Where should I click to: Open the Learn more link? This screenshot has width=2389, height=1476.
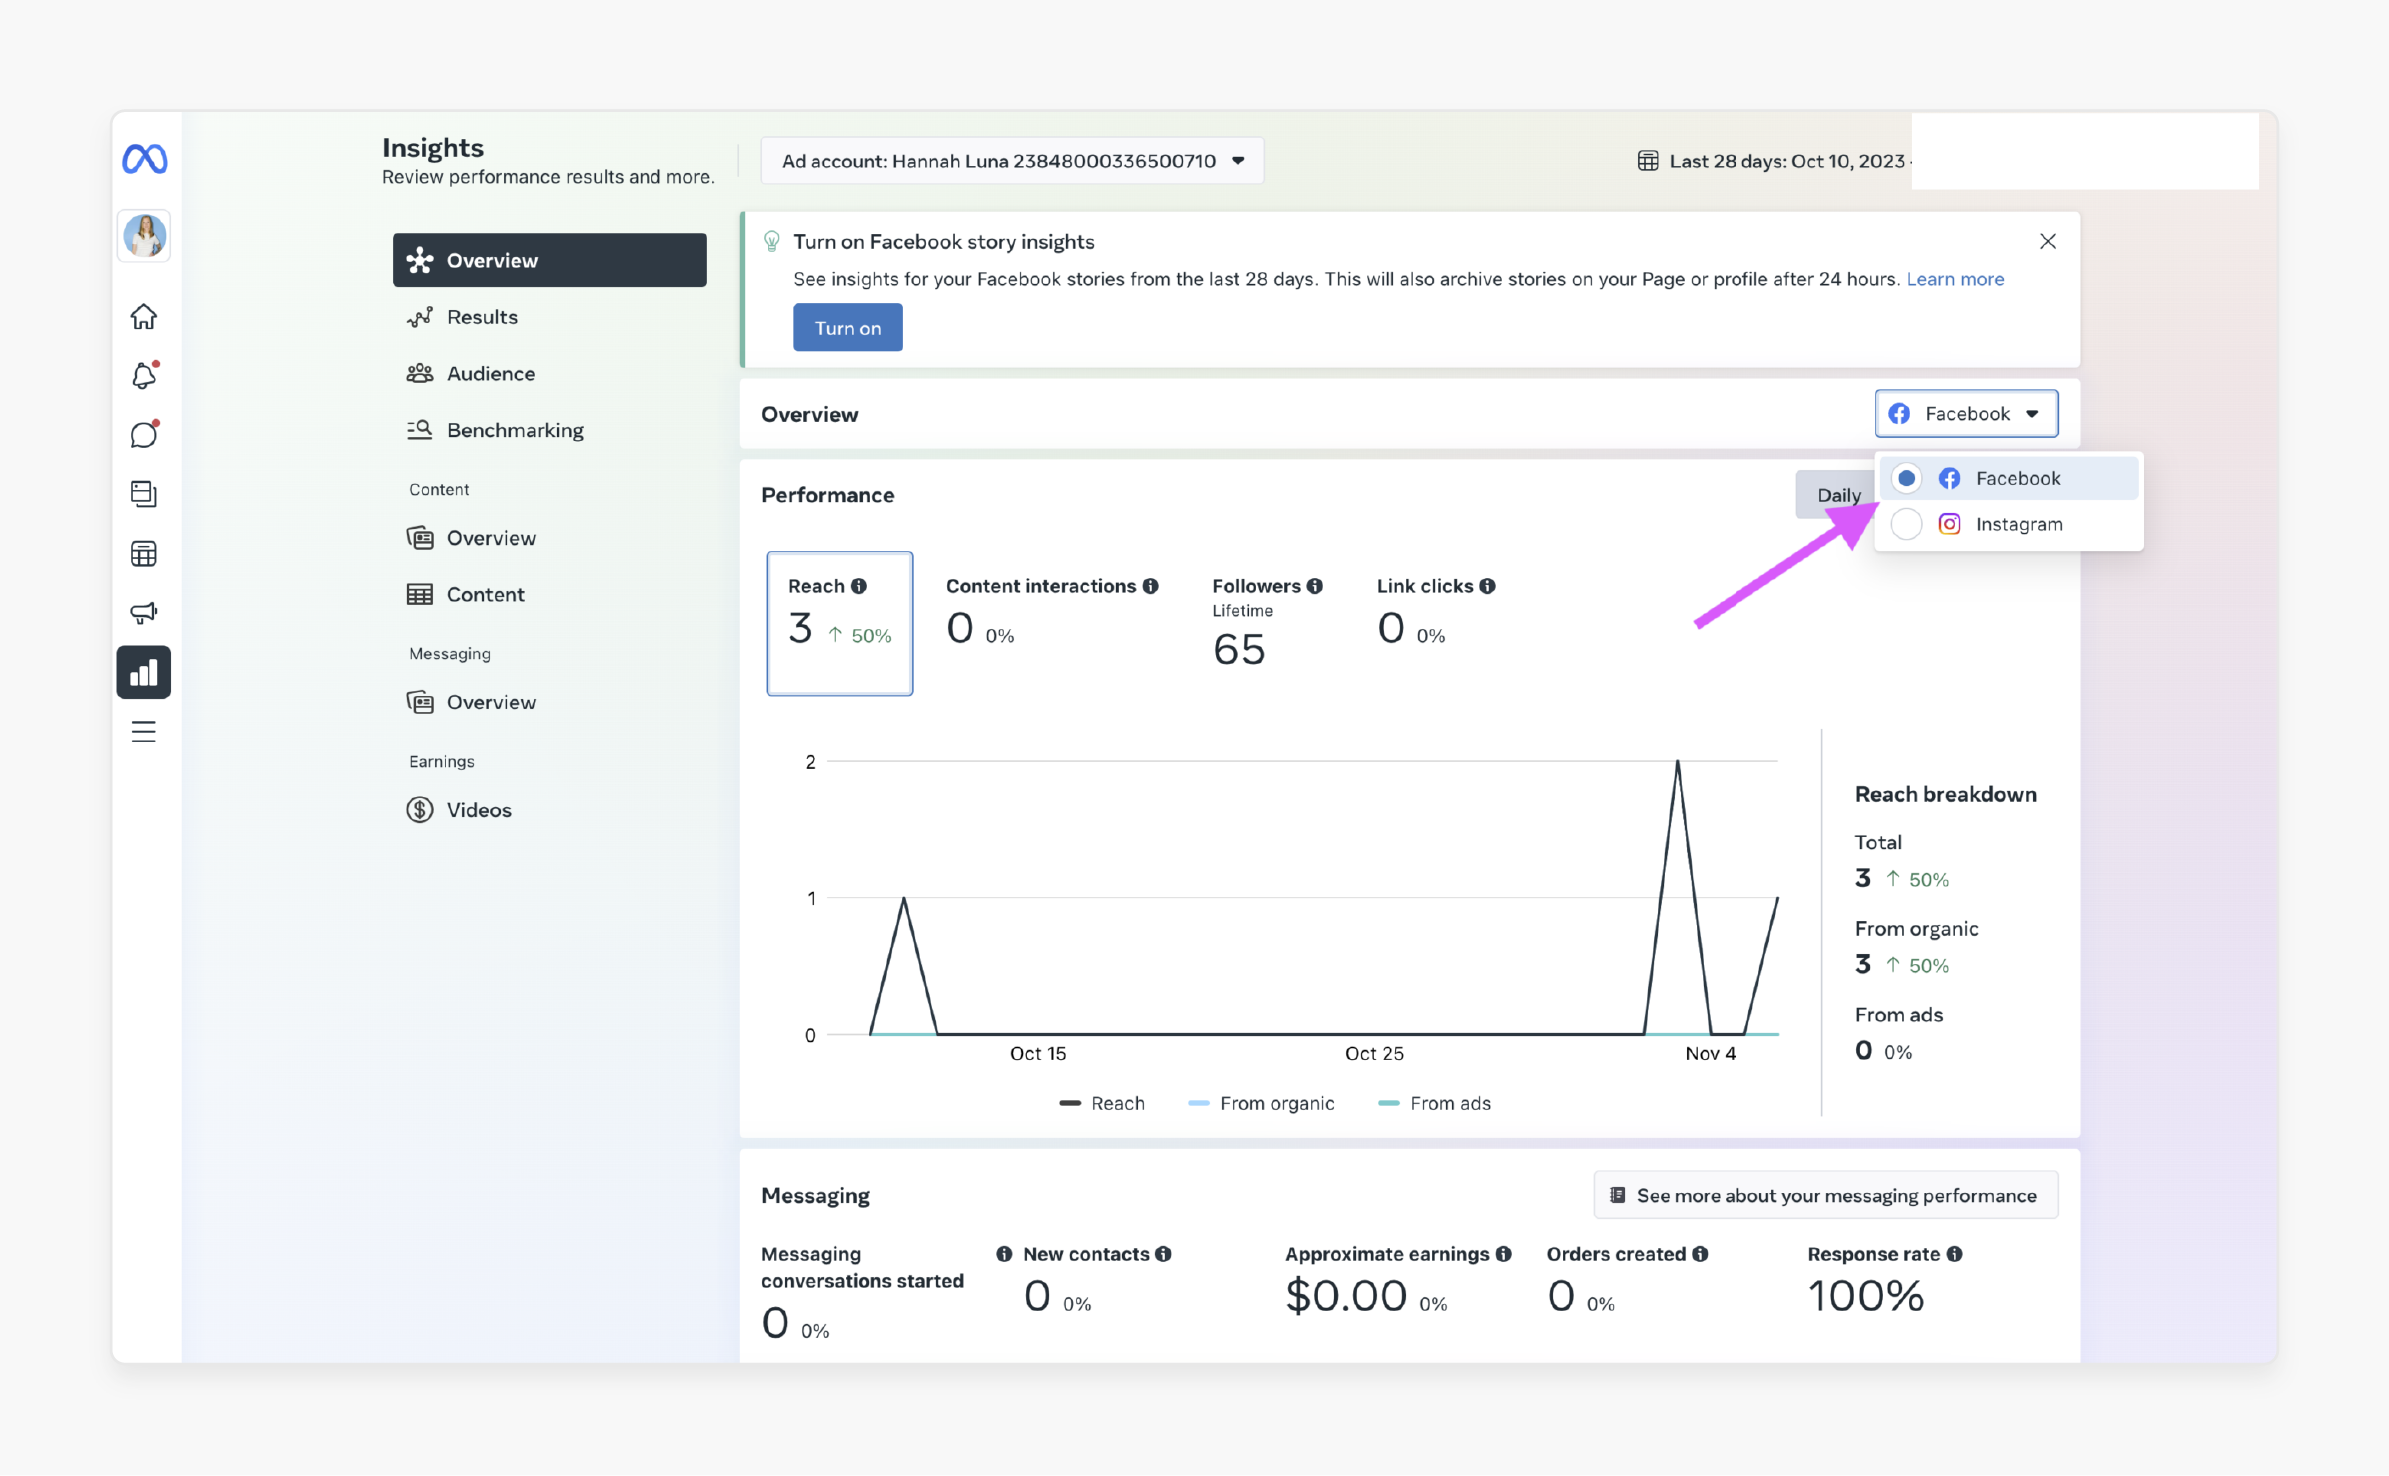click(1954, 279)
